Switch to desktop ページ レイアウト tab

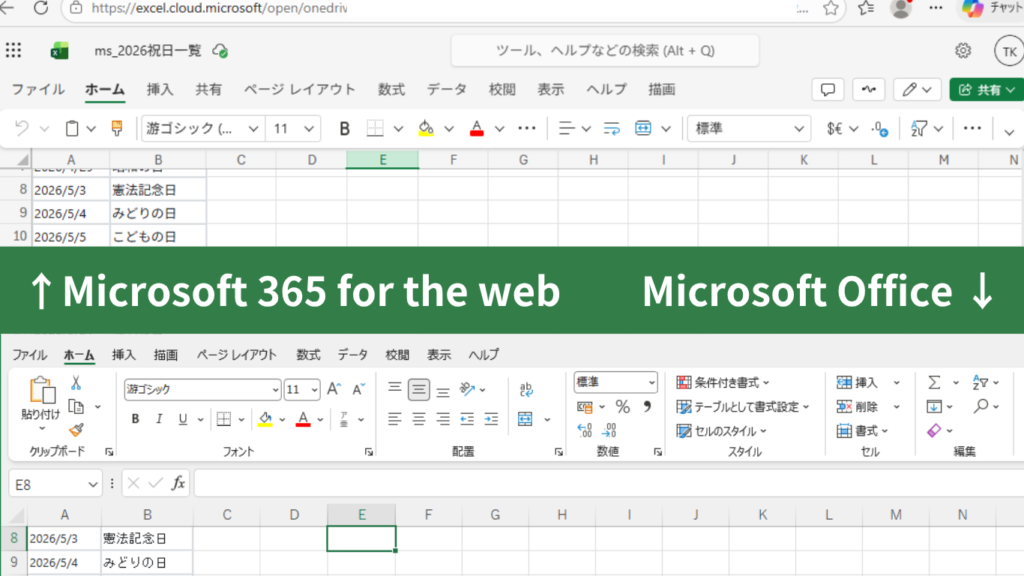coord(236,355)
